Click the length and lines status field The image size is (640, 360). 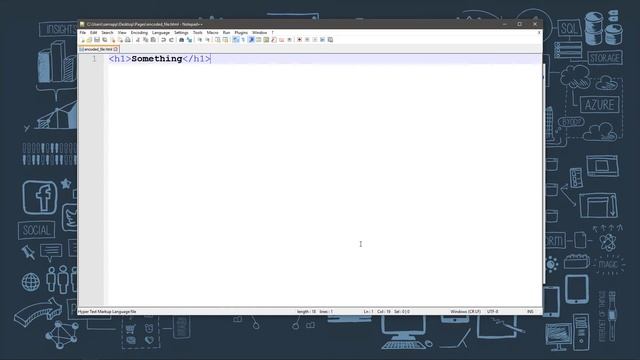tap(315, 311)
